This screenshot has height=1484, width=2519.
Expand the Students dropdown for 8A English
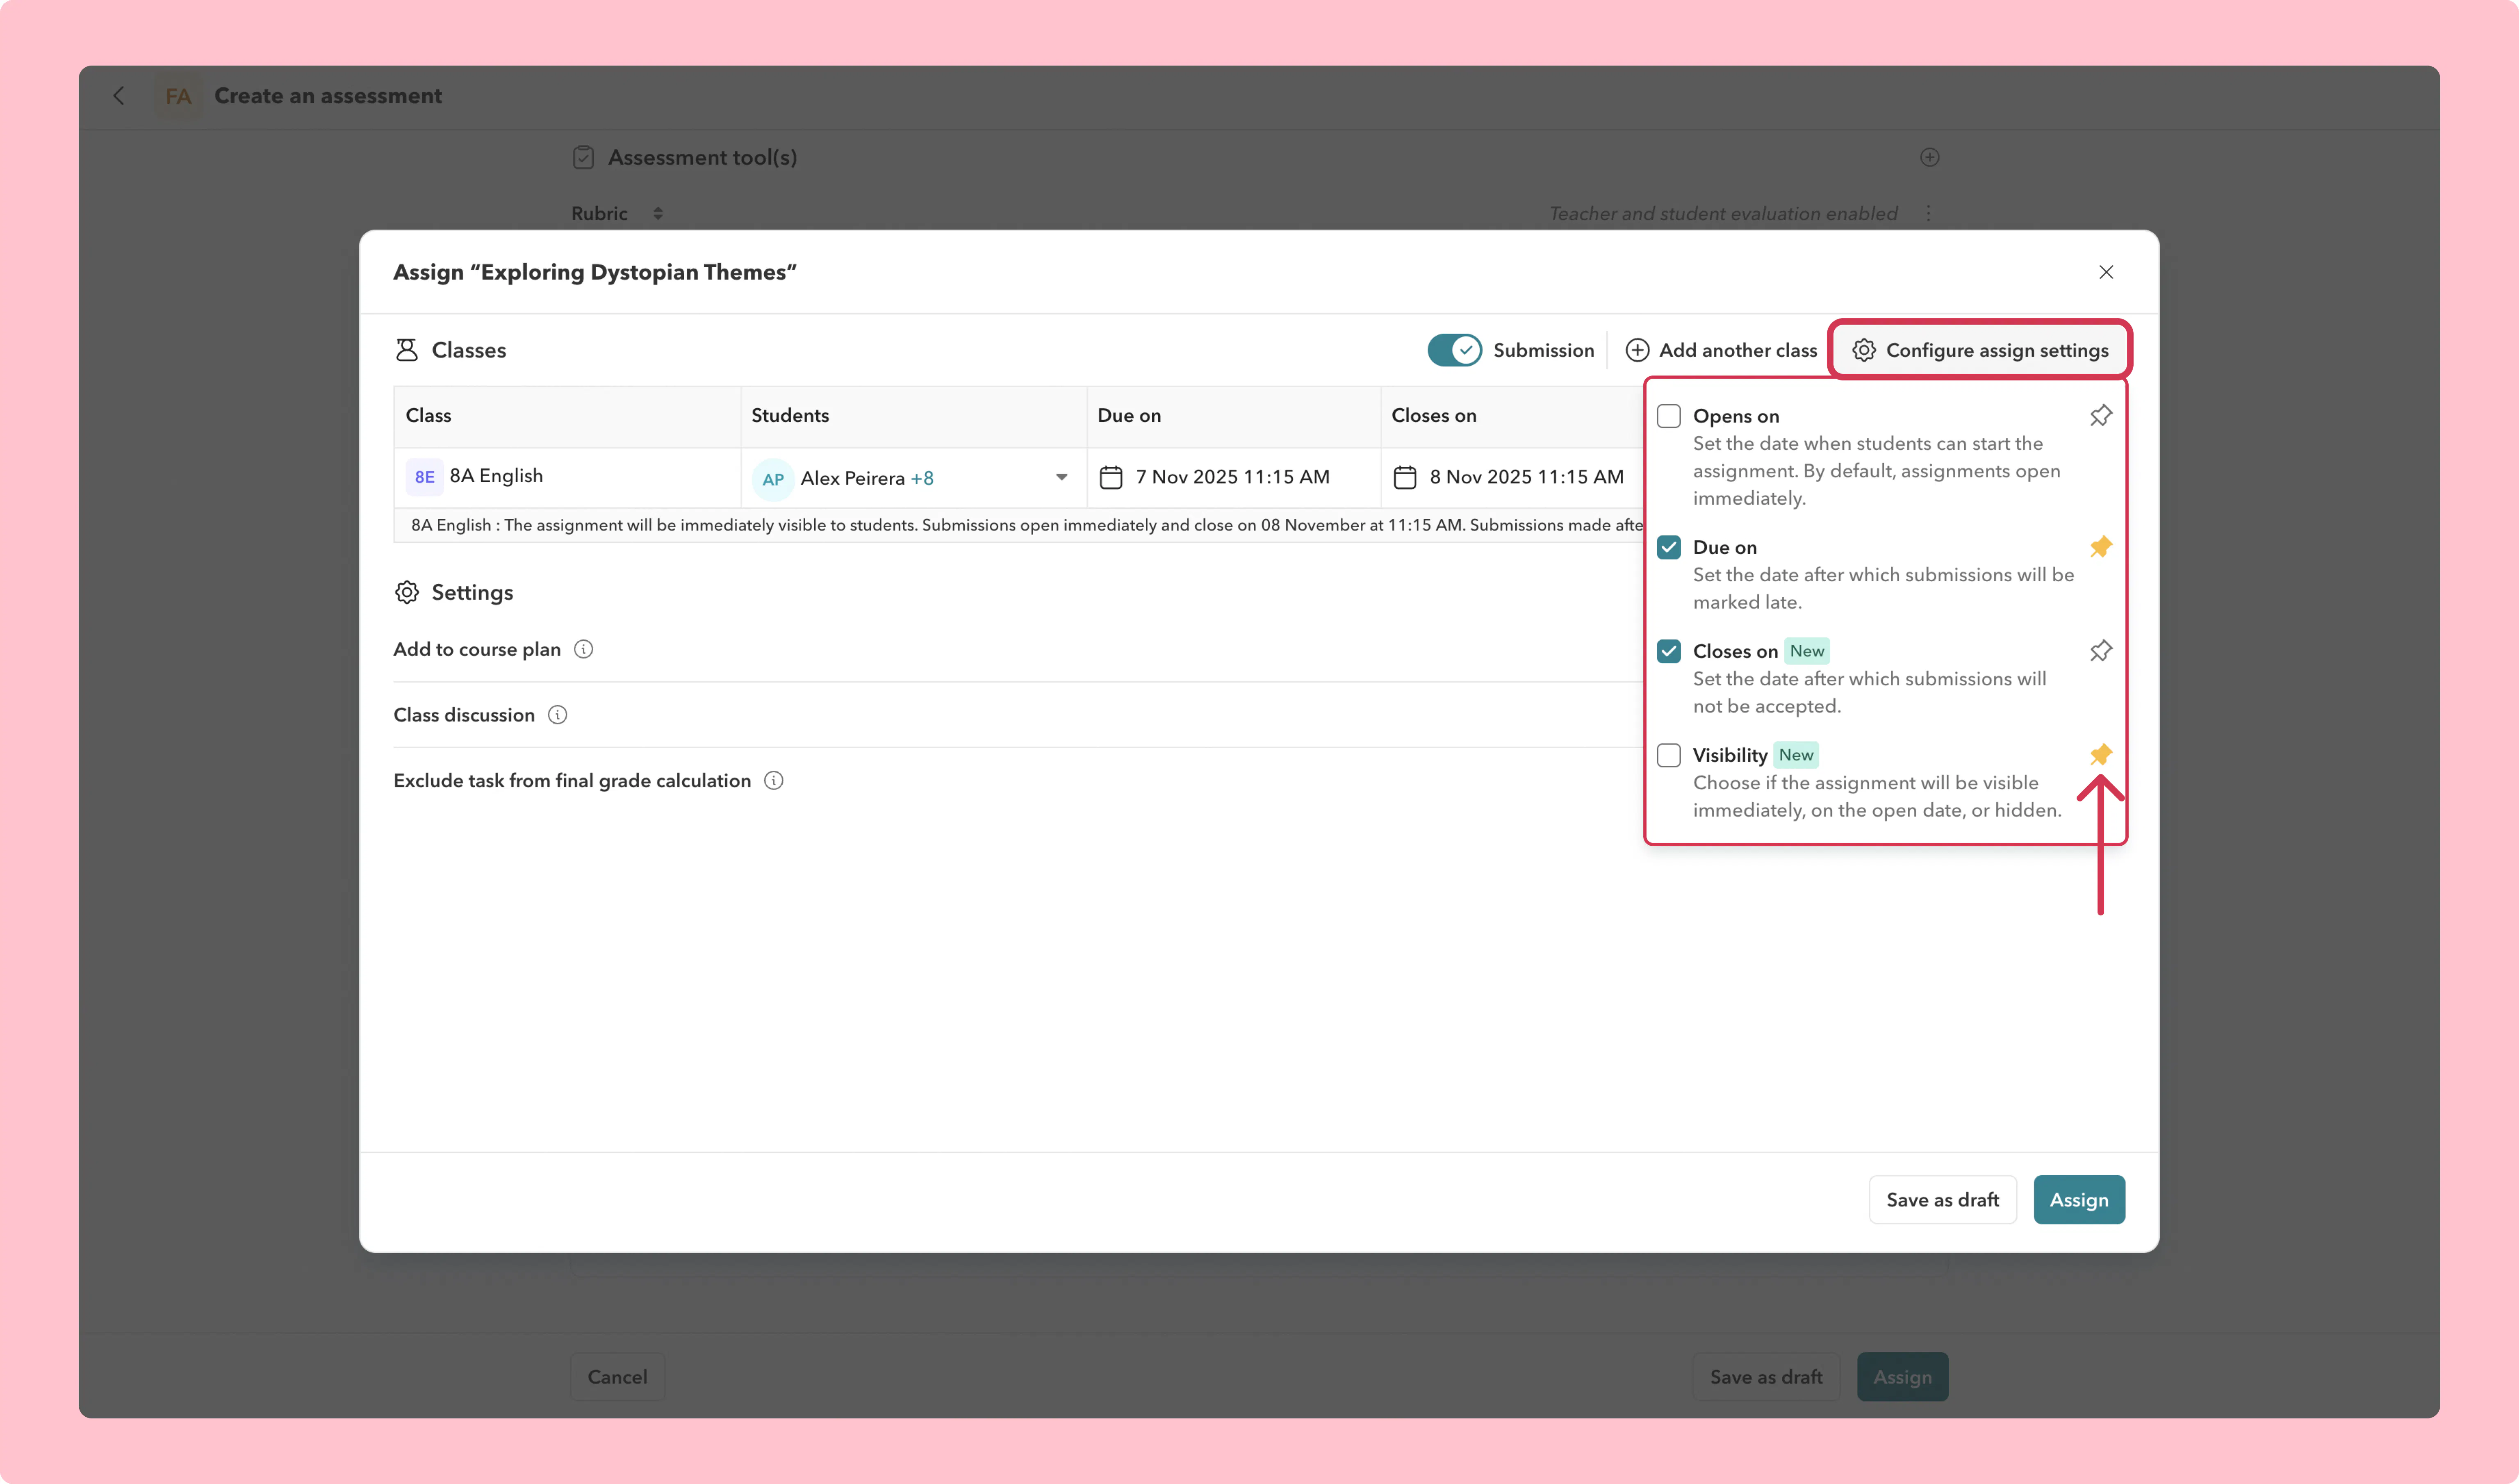[x=1061, y=477]
